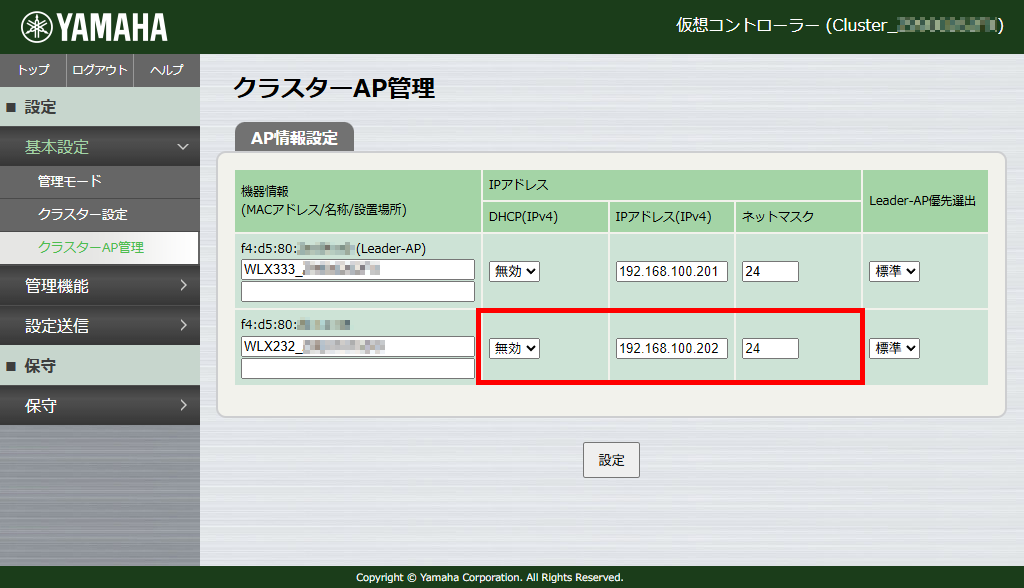Screen dimensions: 1024x588
Task: Click the 仮想コントローラー cluster title
Action: tap(840, 25)
